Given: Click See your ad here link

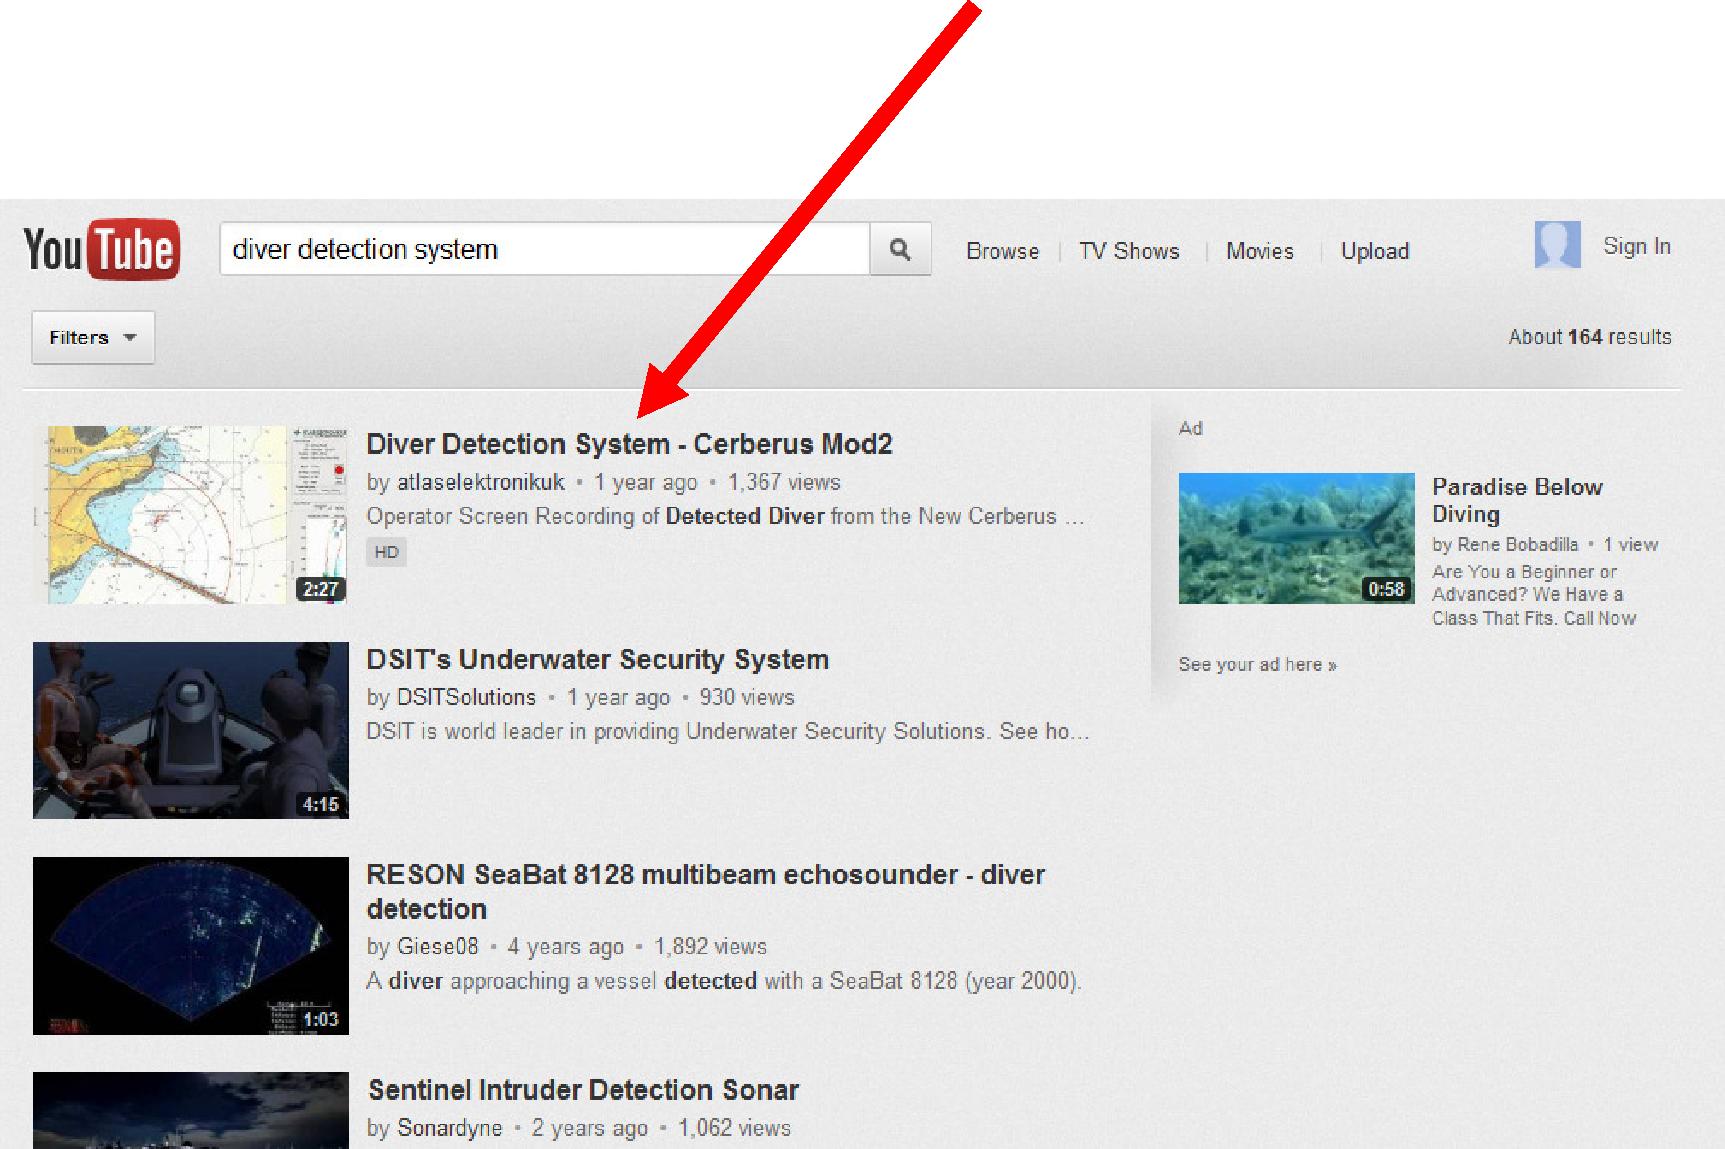Looking at the screenshot, I should tap(1257, 665).
